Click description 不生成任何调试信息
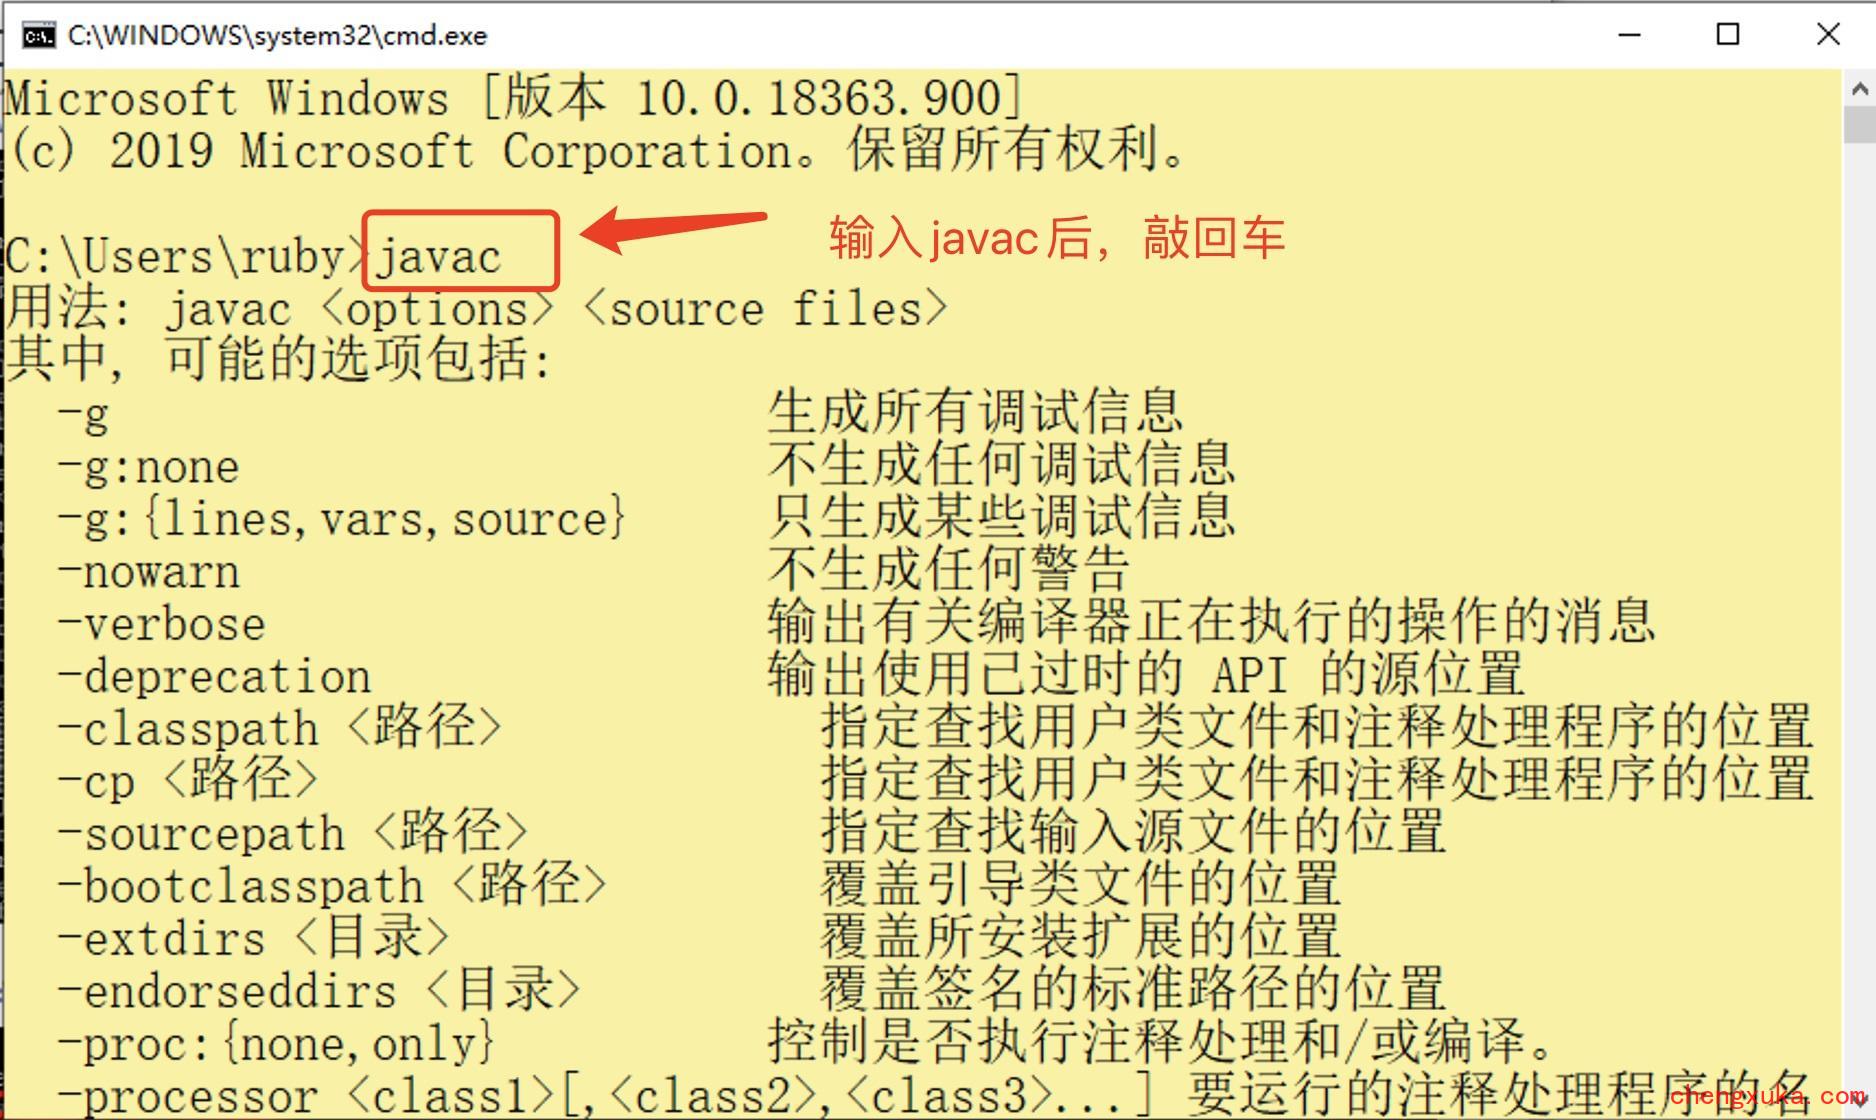 (1001, 464)
